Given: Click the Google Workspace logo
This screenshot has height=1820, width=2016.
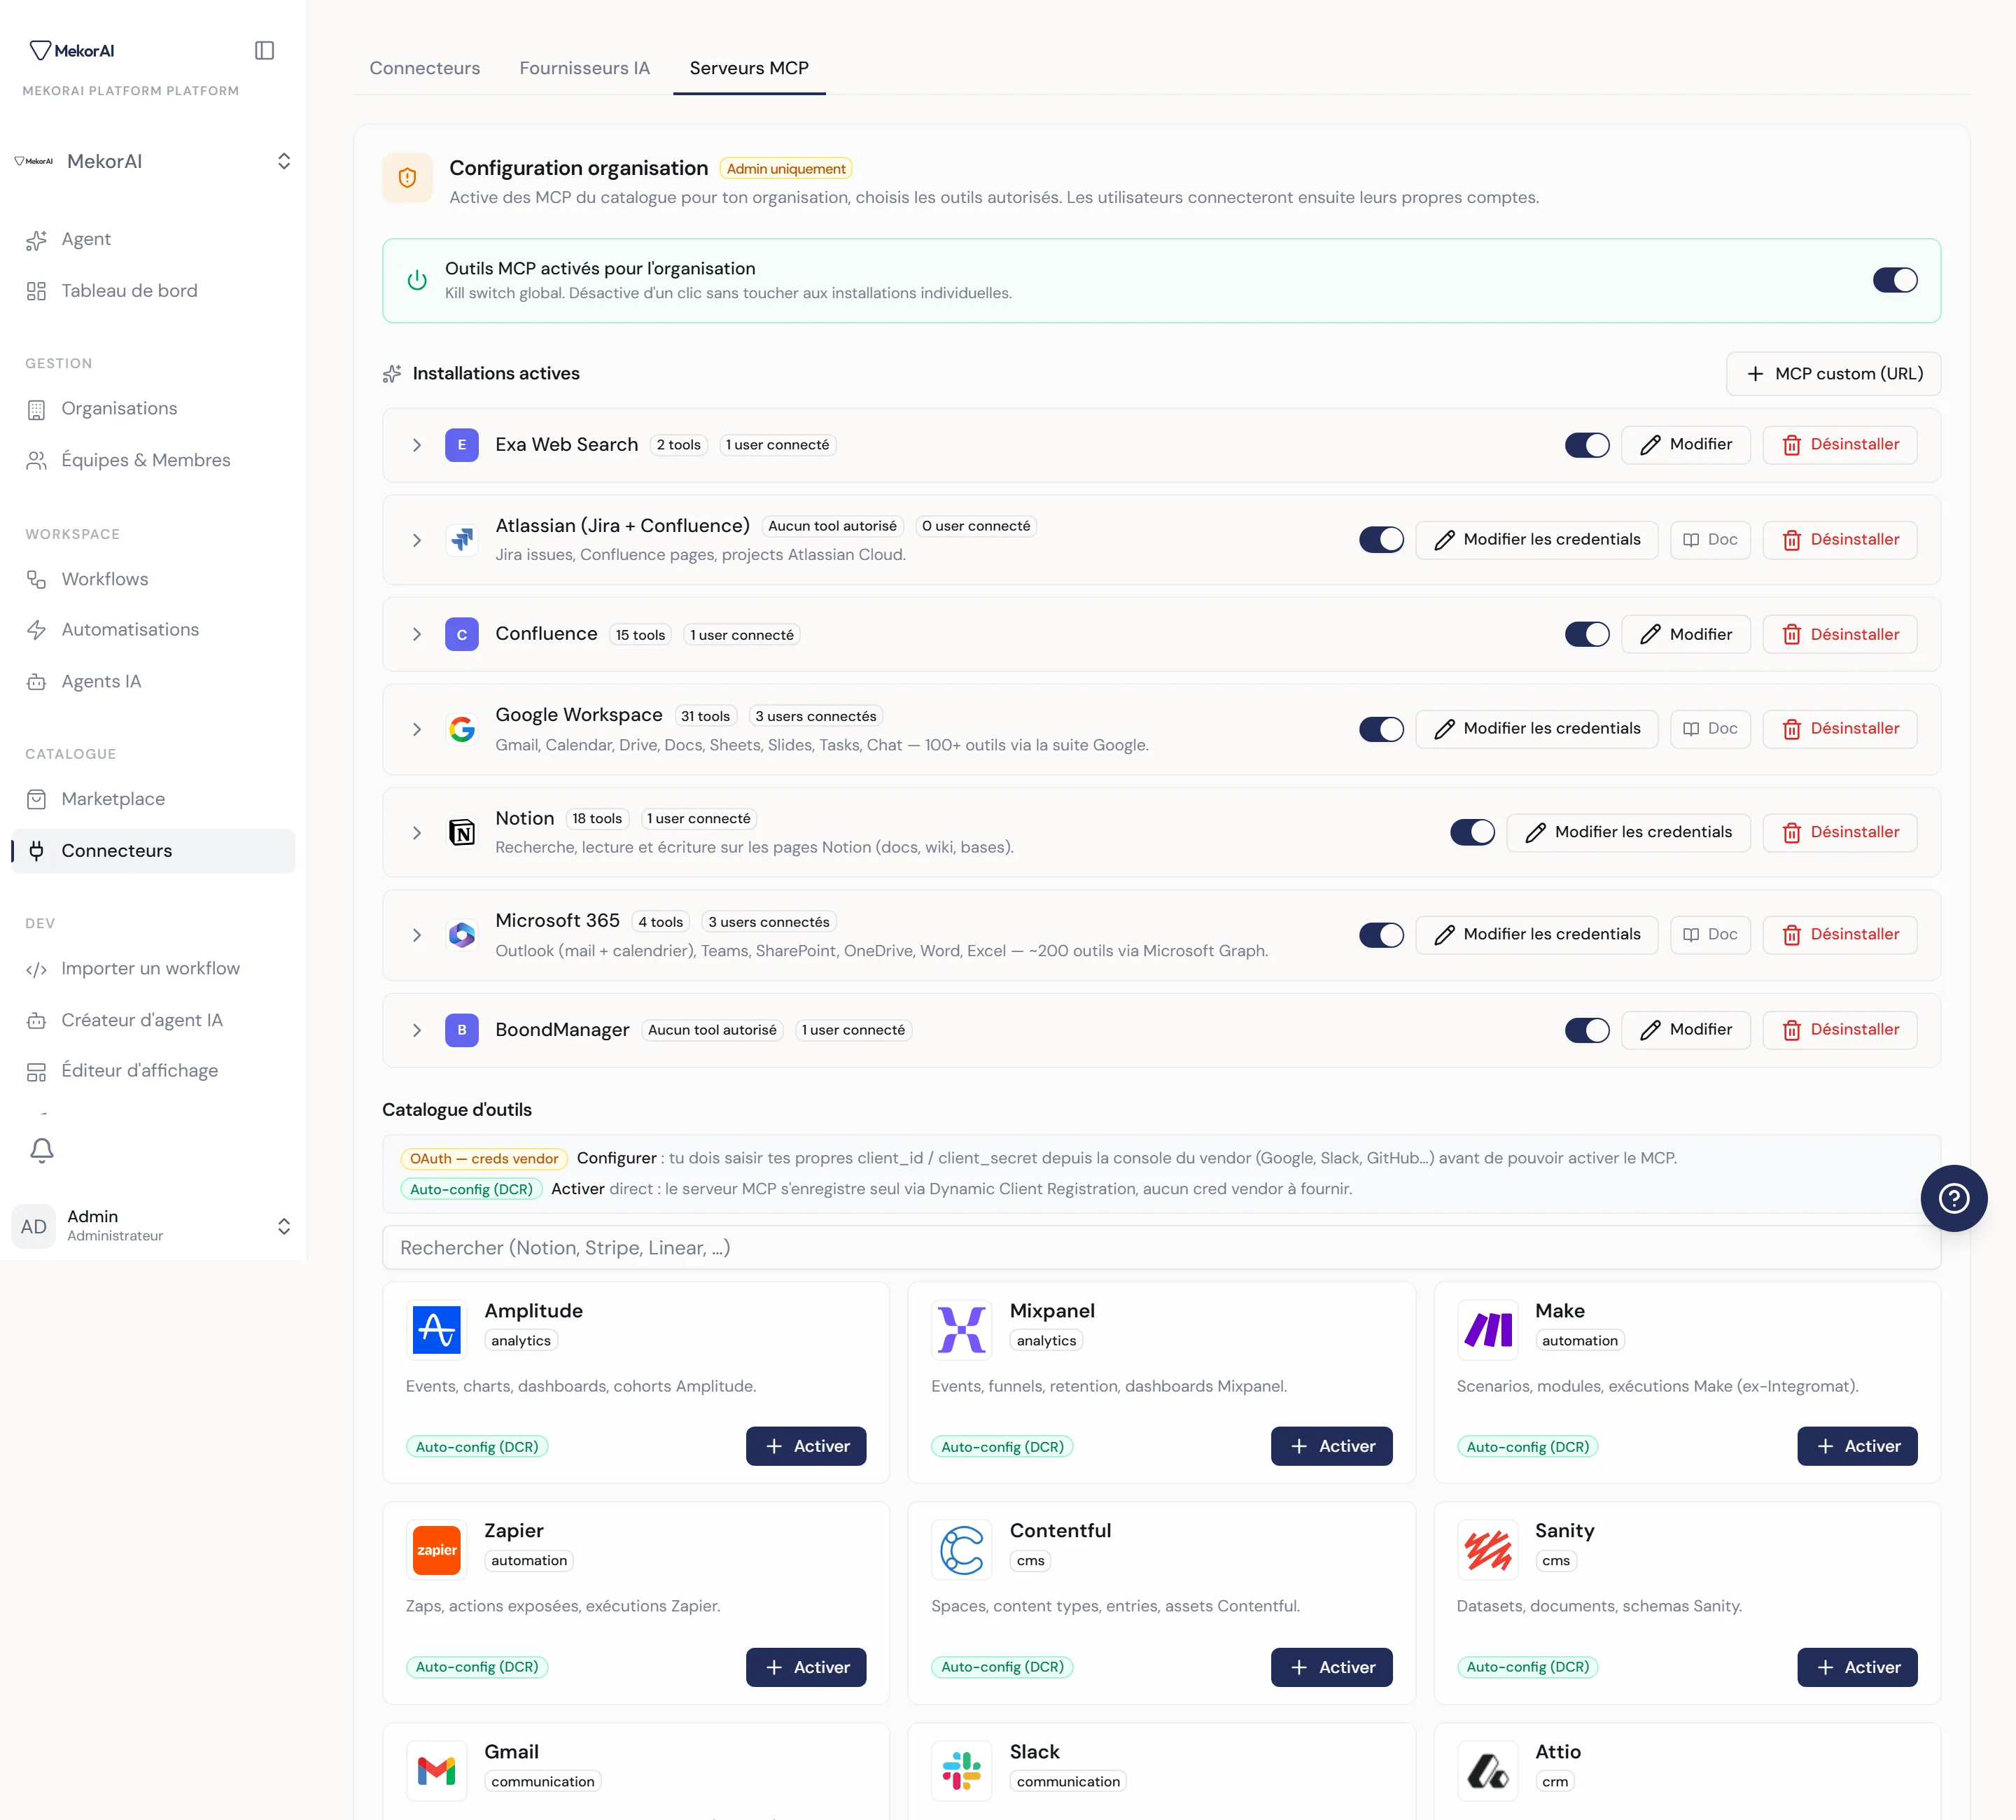Looking at the screenshot, I should pos(461,730).
